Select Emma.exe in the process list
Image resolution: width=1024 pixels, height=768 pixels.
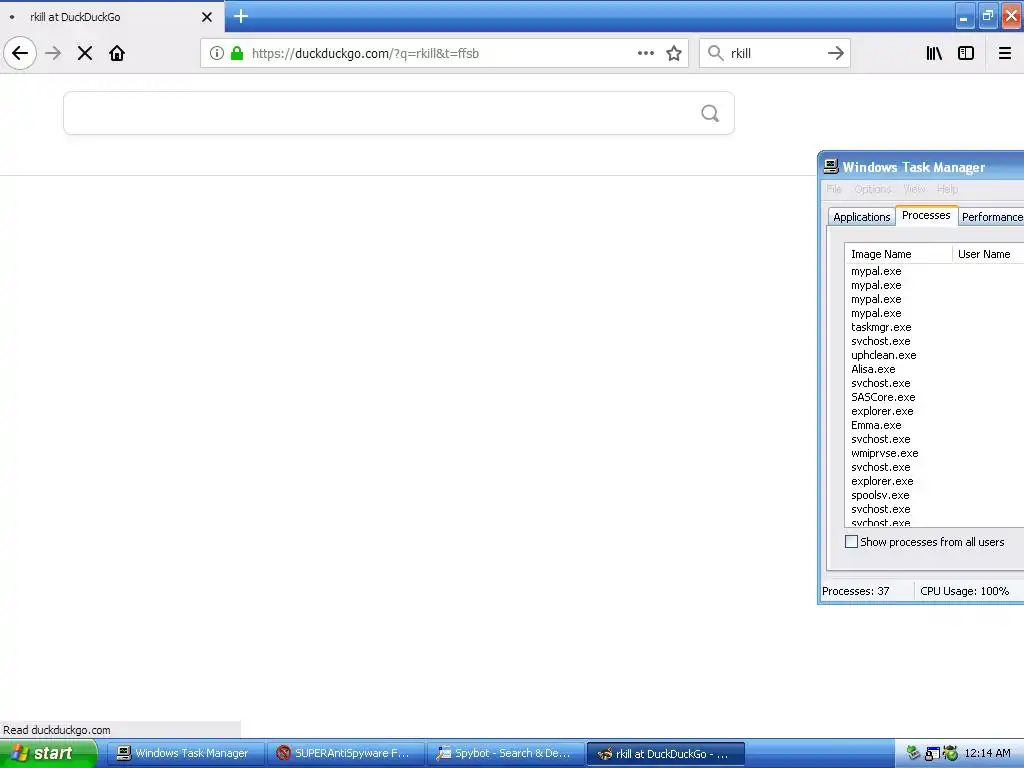[876, 425]
